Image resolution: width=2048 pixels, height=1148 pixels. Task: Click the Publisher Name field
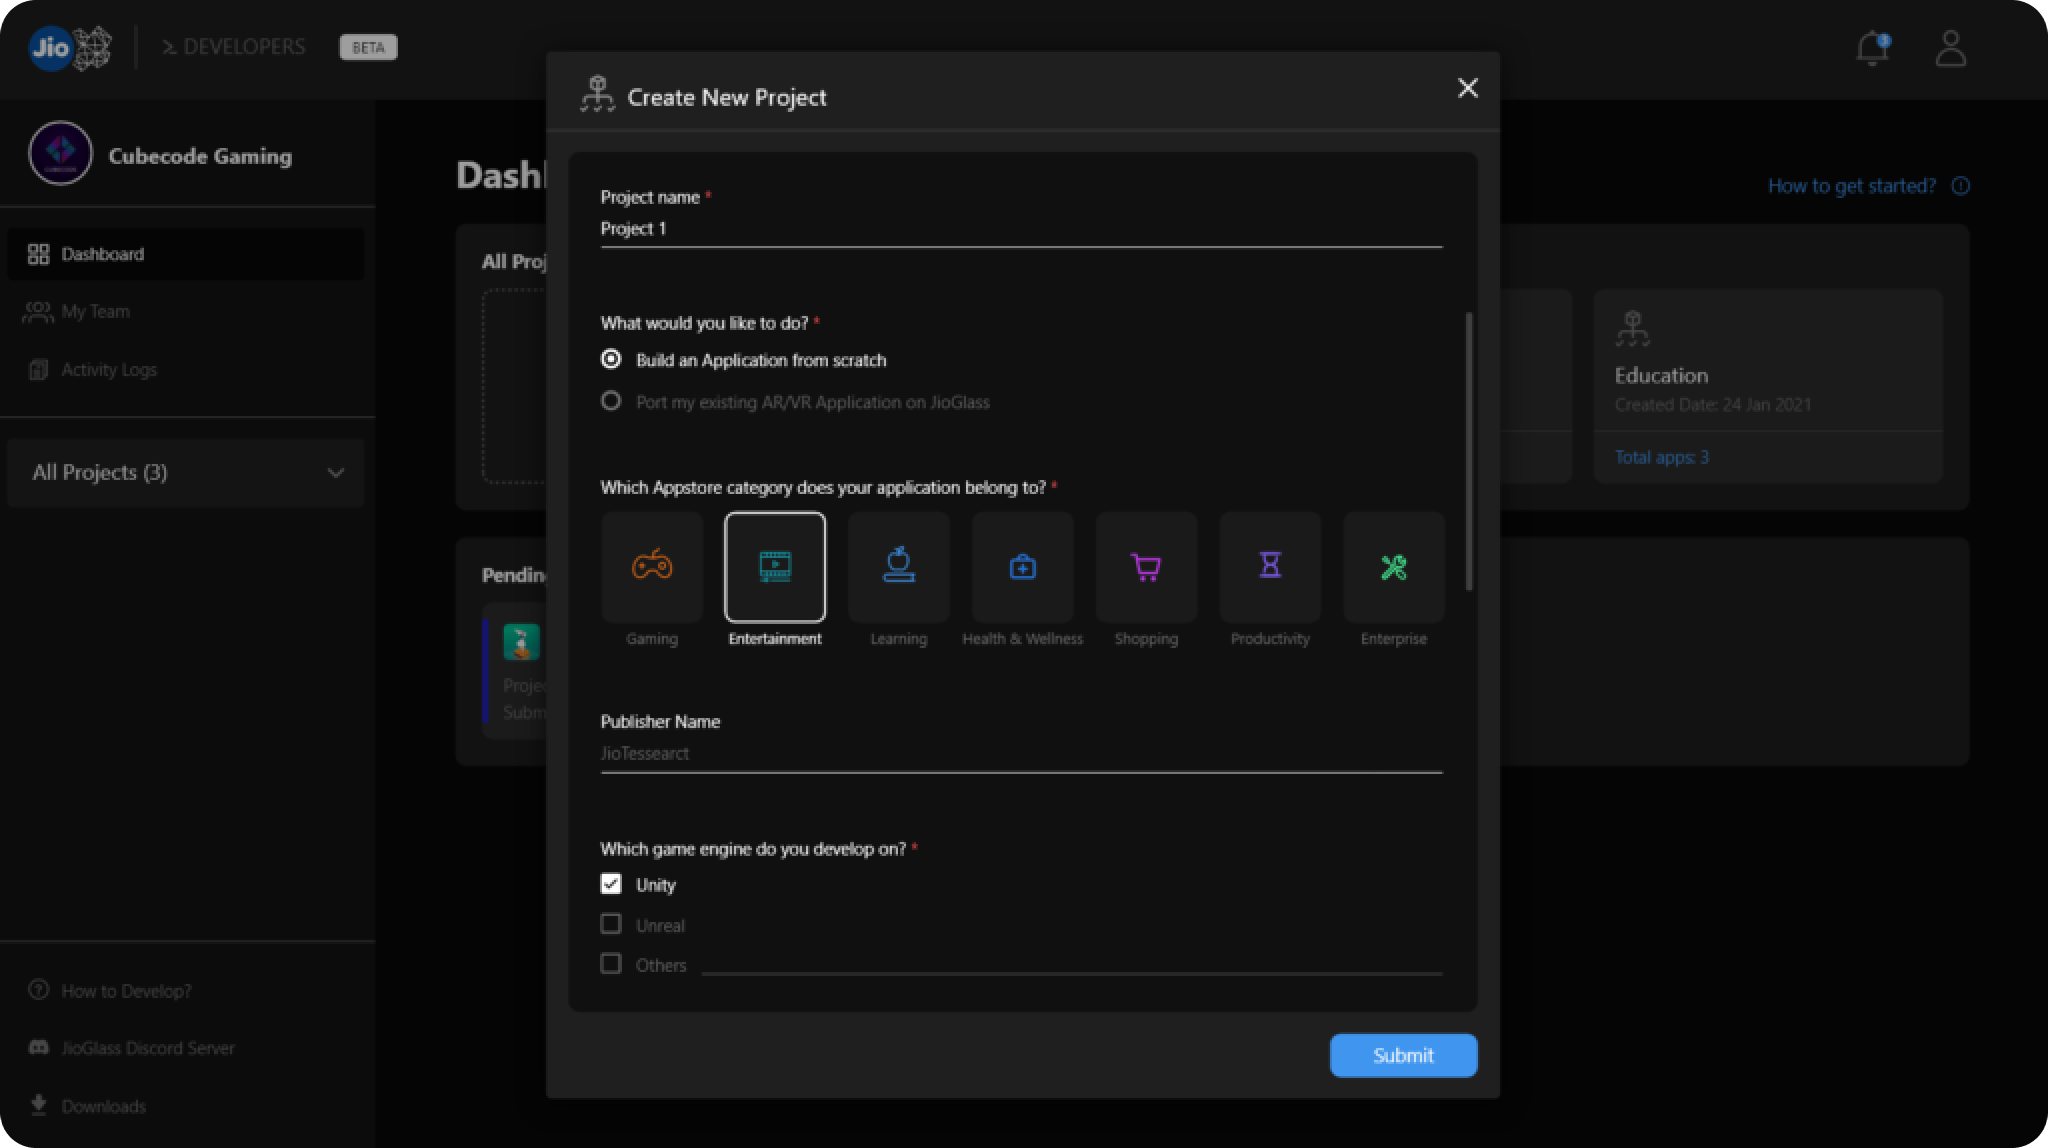[1021, 754]
